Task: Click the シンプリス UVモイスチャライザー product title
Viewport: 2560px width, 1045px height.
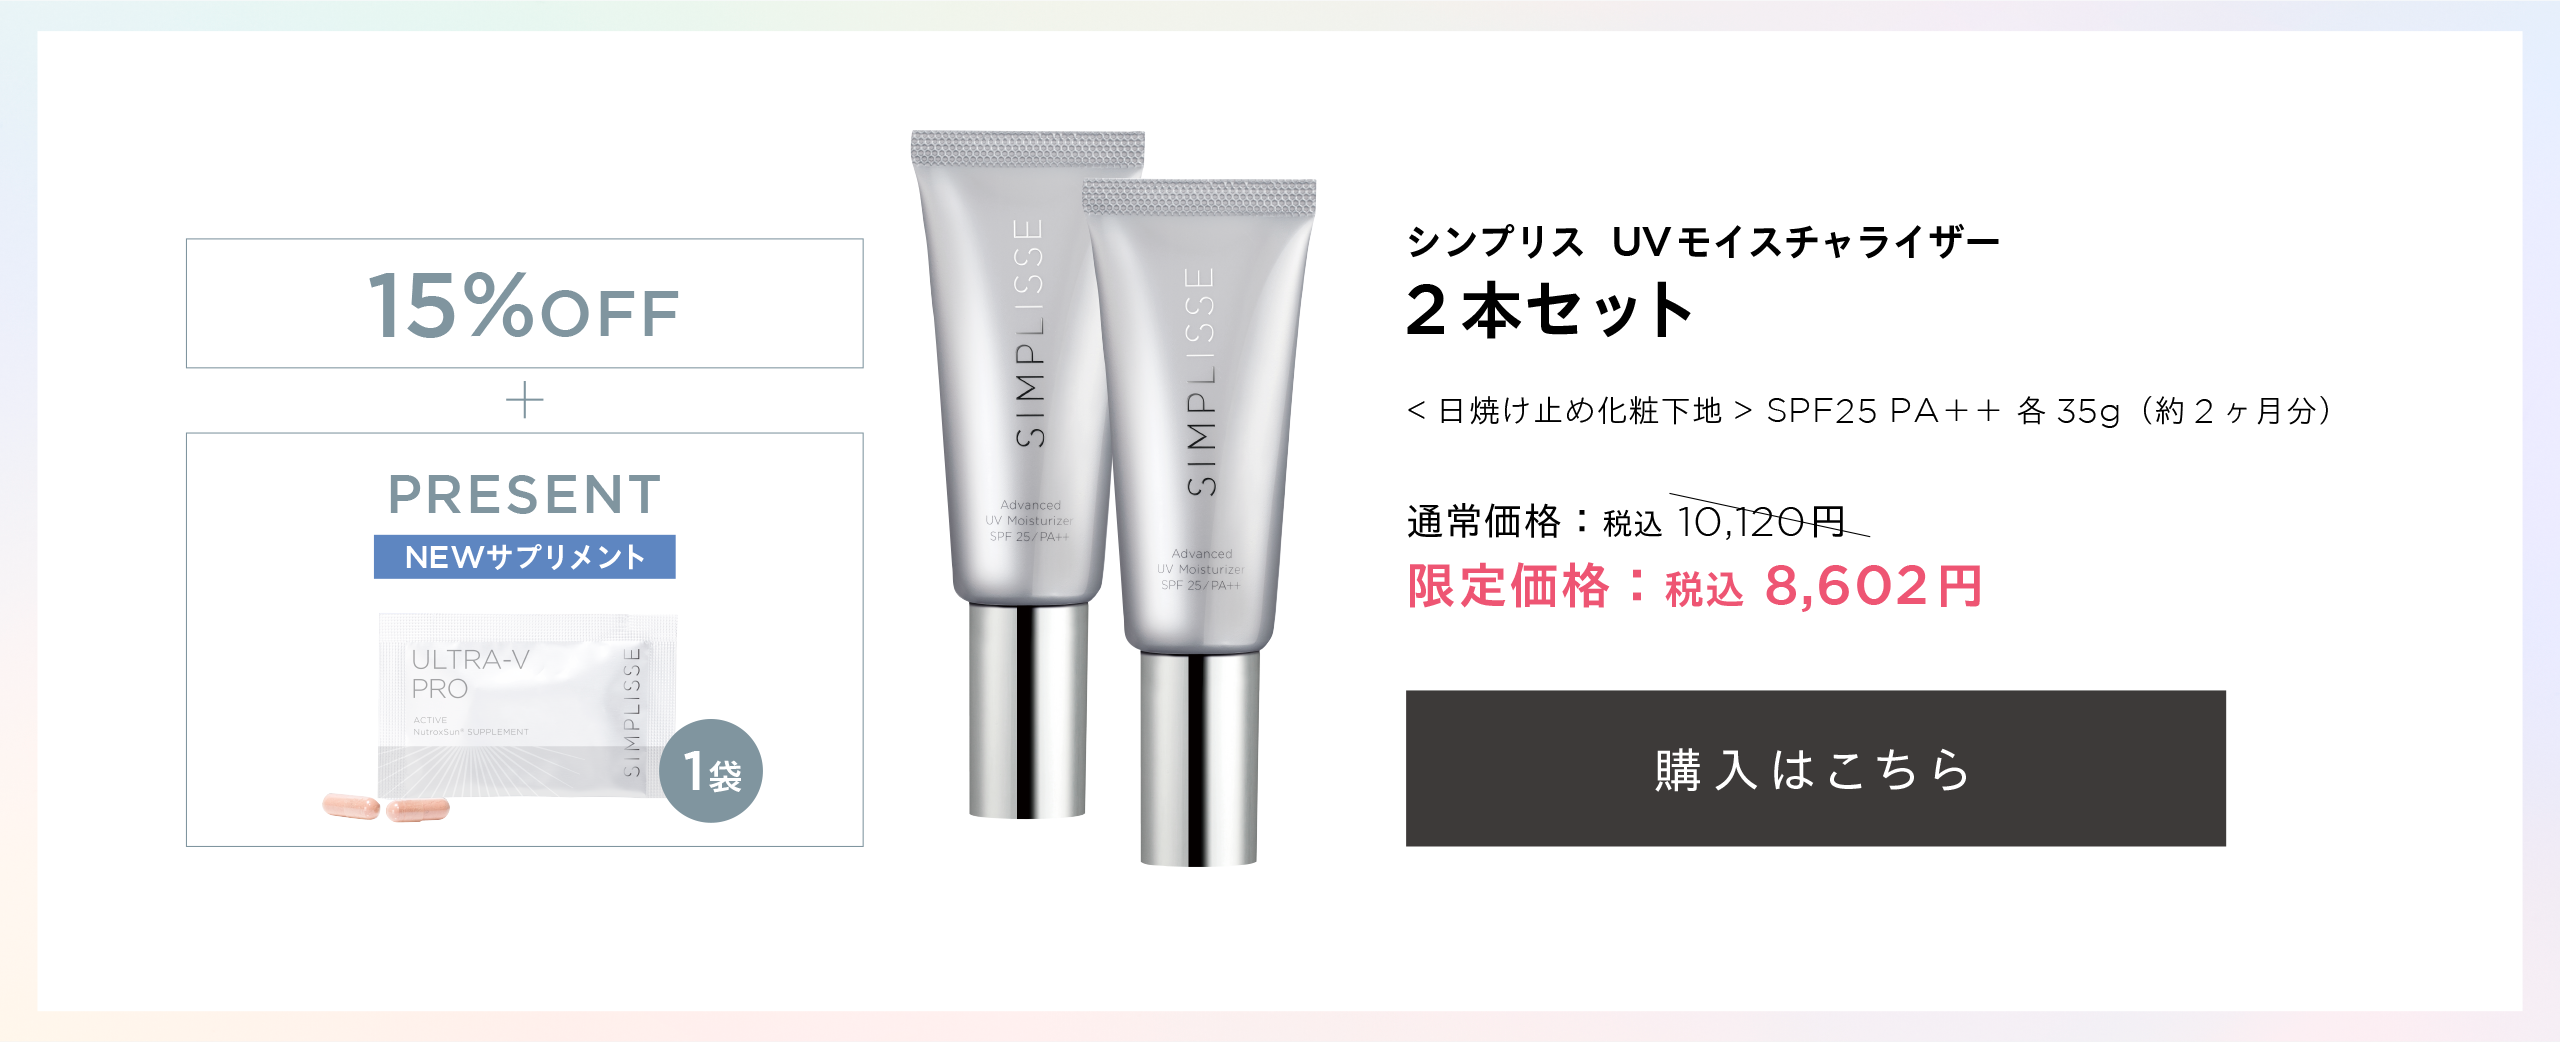Action: [x=1702, y=242]
